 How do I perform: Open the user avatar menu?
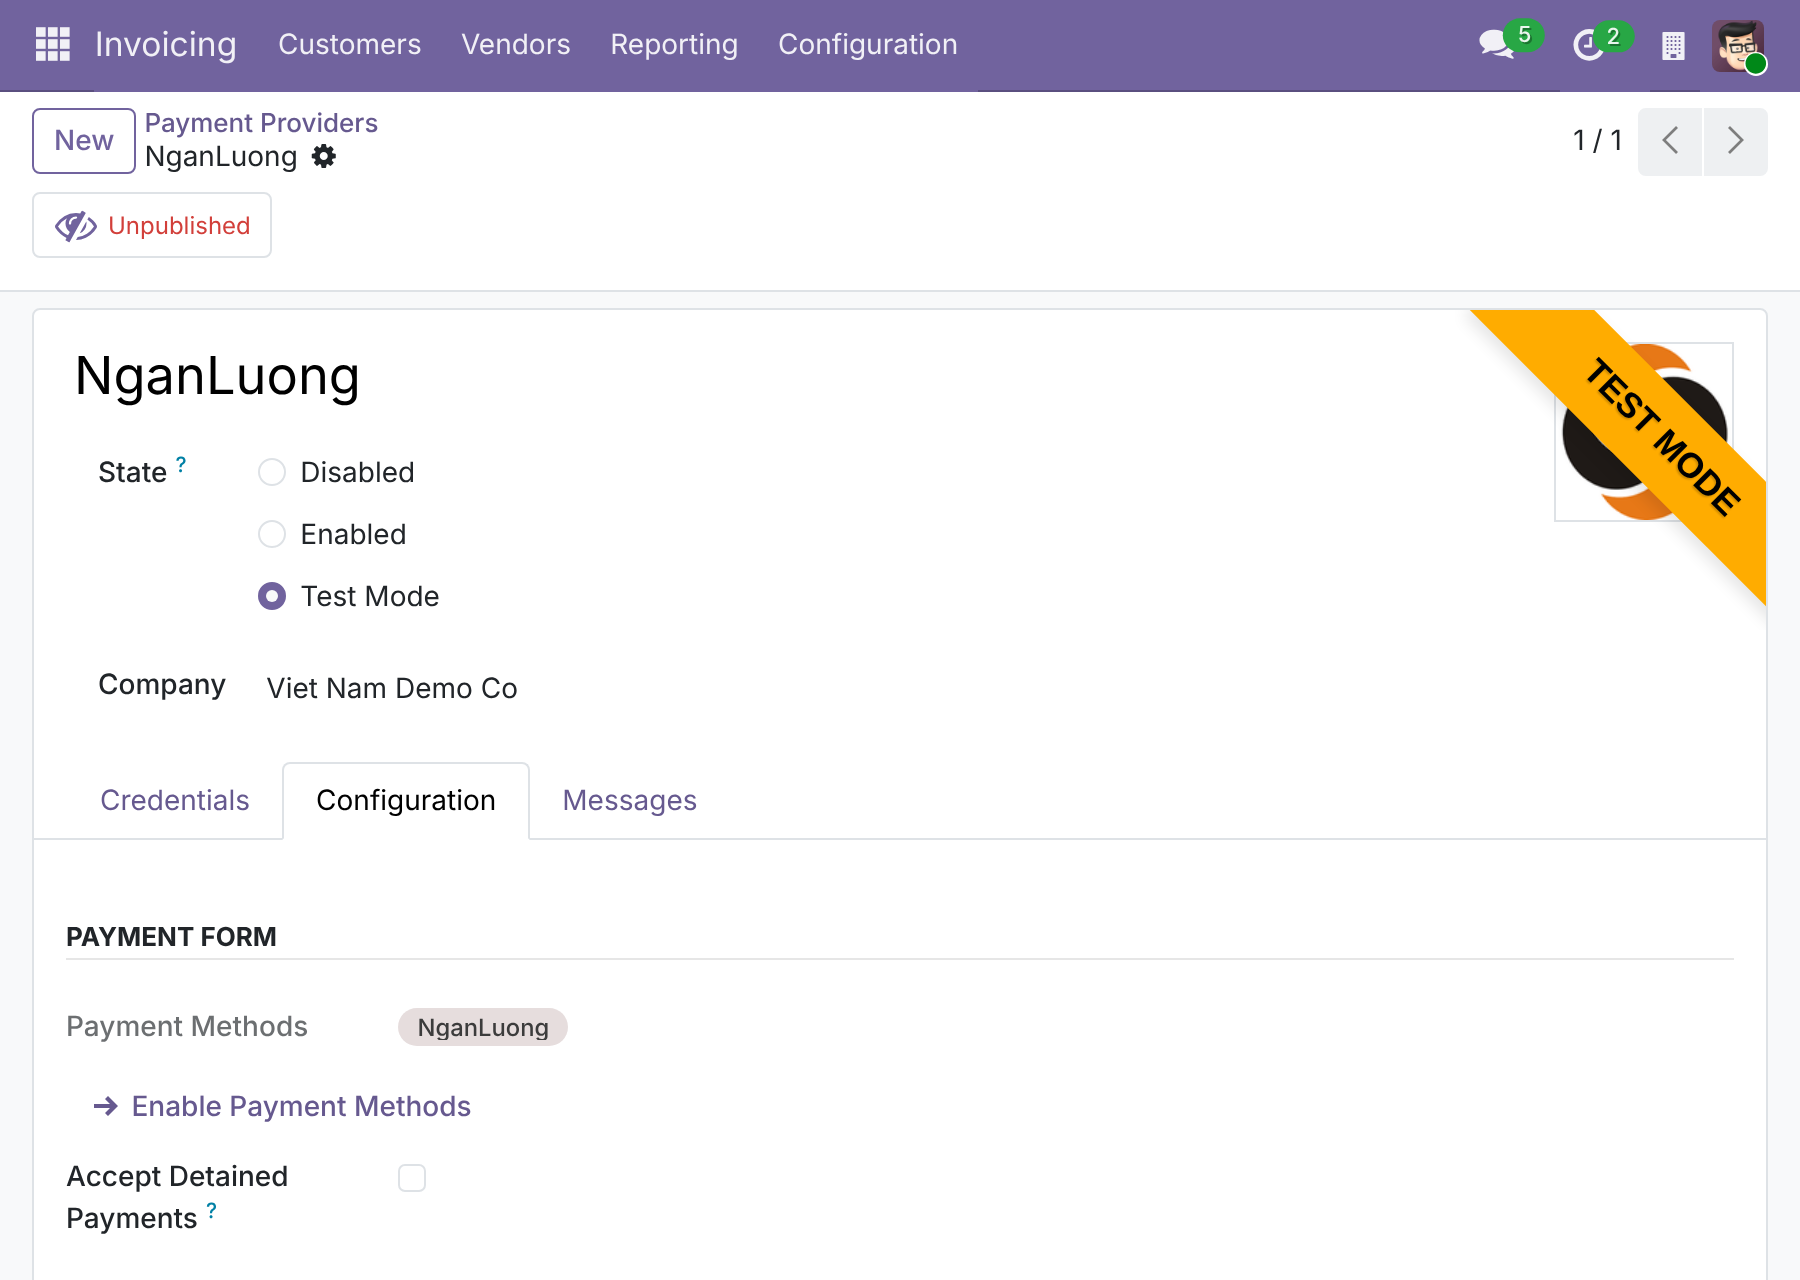1738,46
